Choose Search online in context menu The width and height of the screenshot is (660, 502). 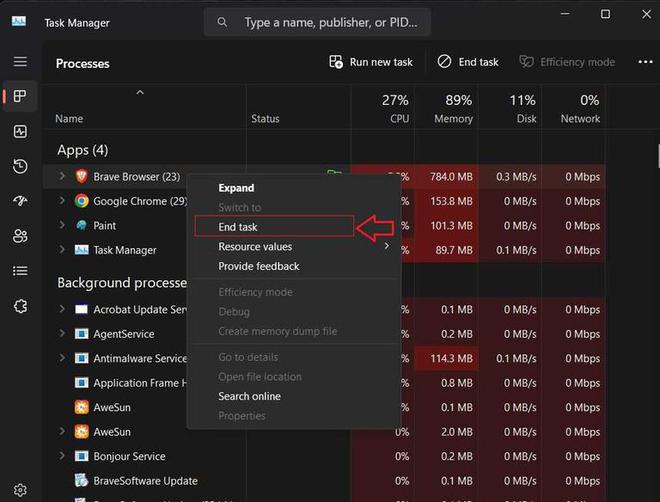pos(293,396)
